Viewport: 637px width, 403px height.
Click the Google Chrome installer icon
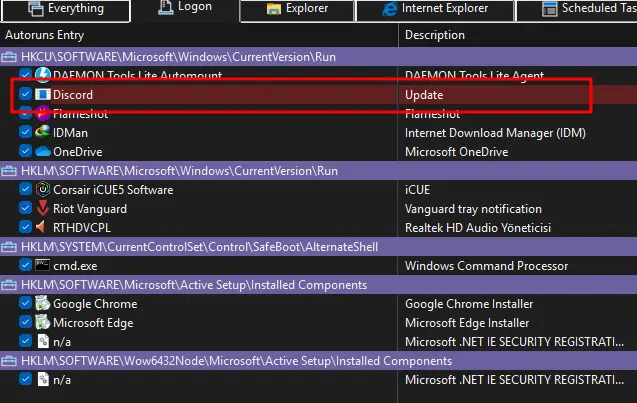pos(43,303)
